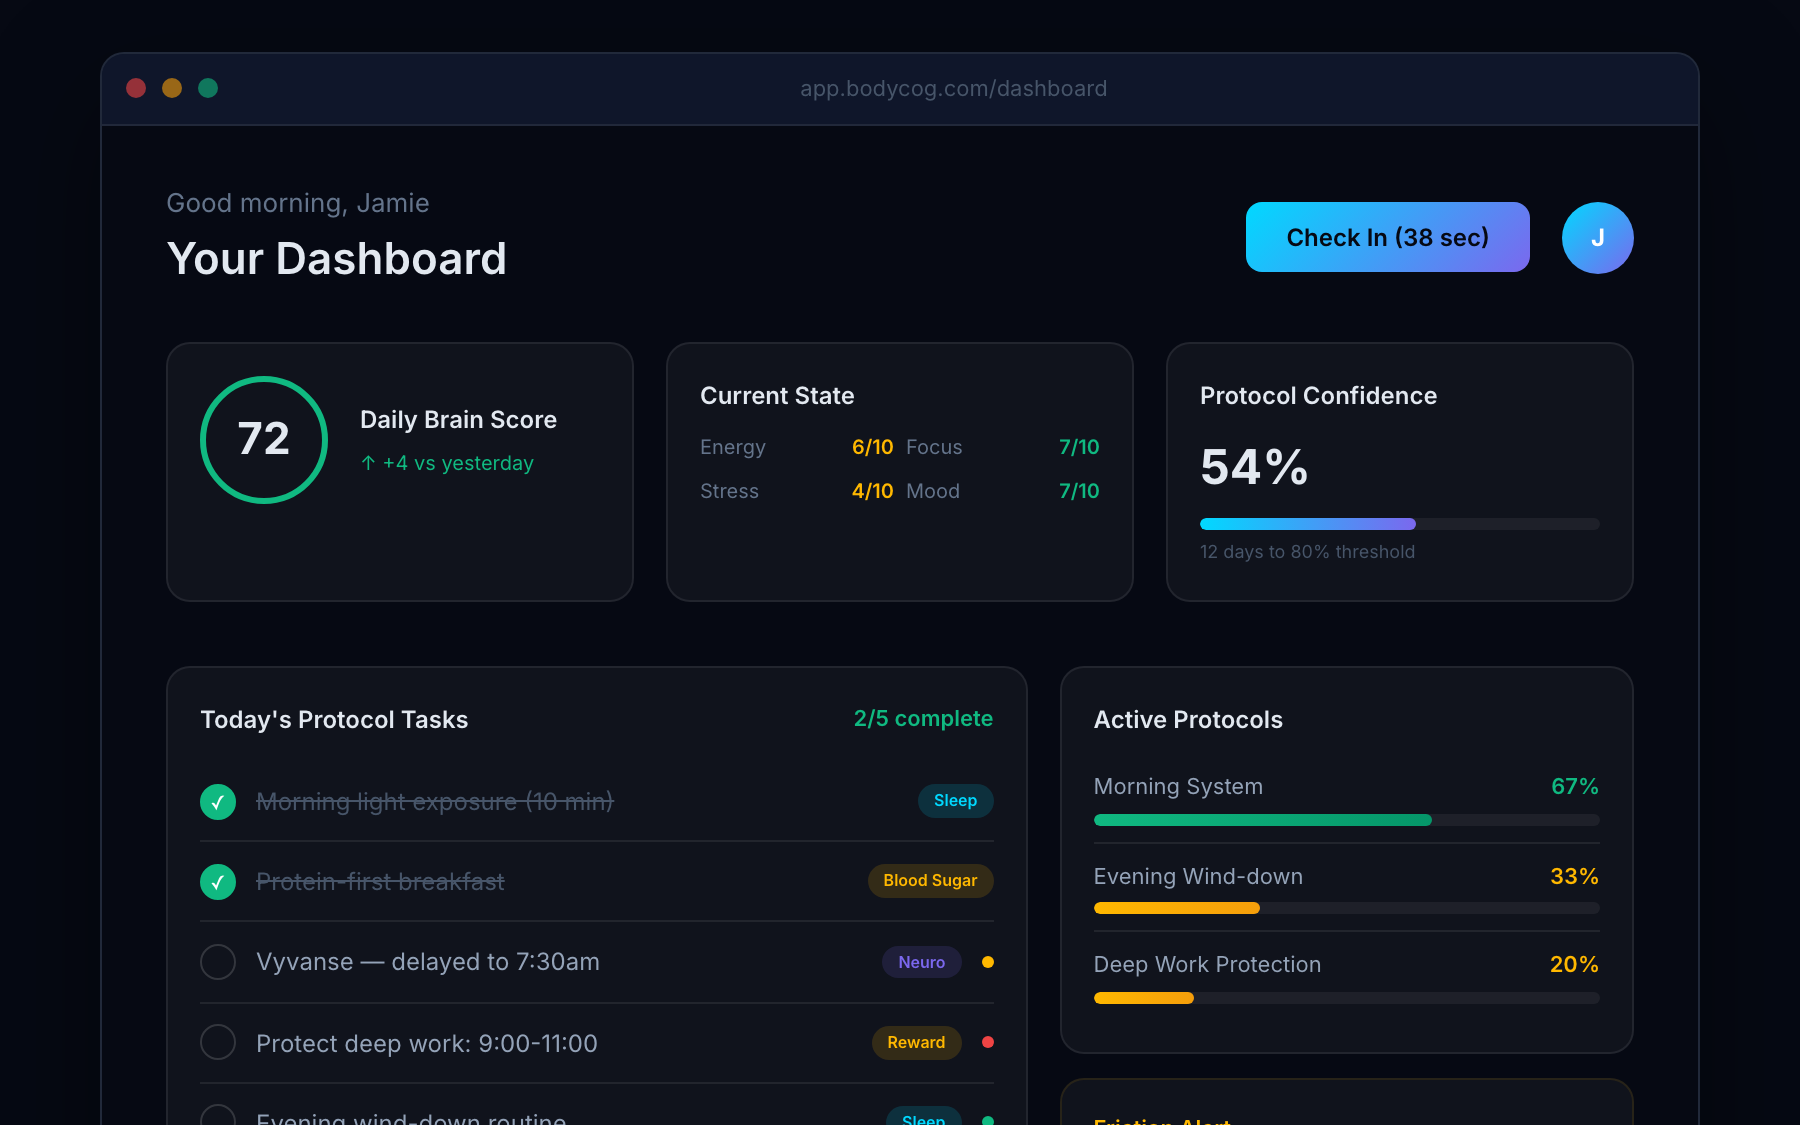Click the 7/10 value next to Focus
1800x1125 pixels.
tap(1079, 447)
